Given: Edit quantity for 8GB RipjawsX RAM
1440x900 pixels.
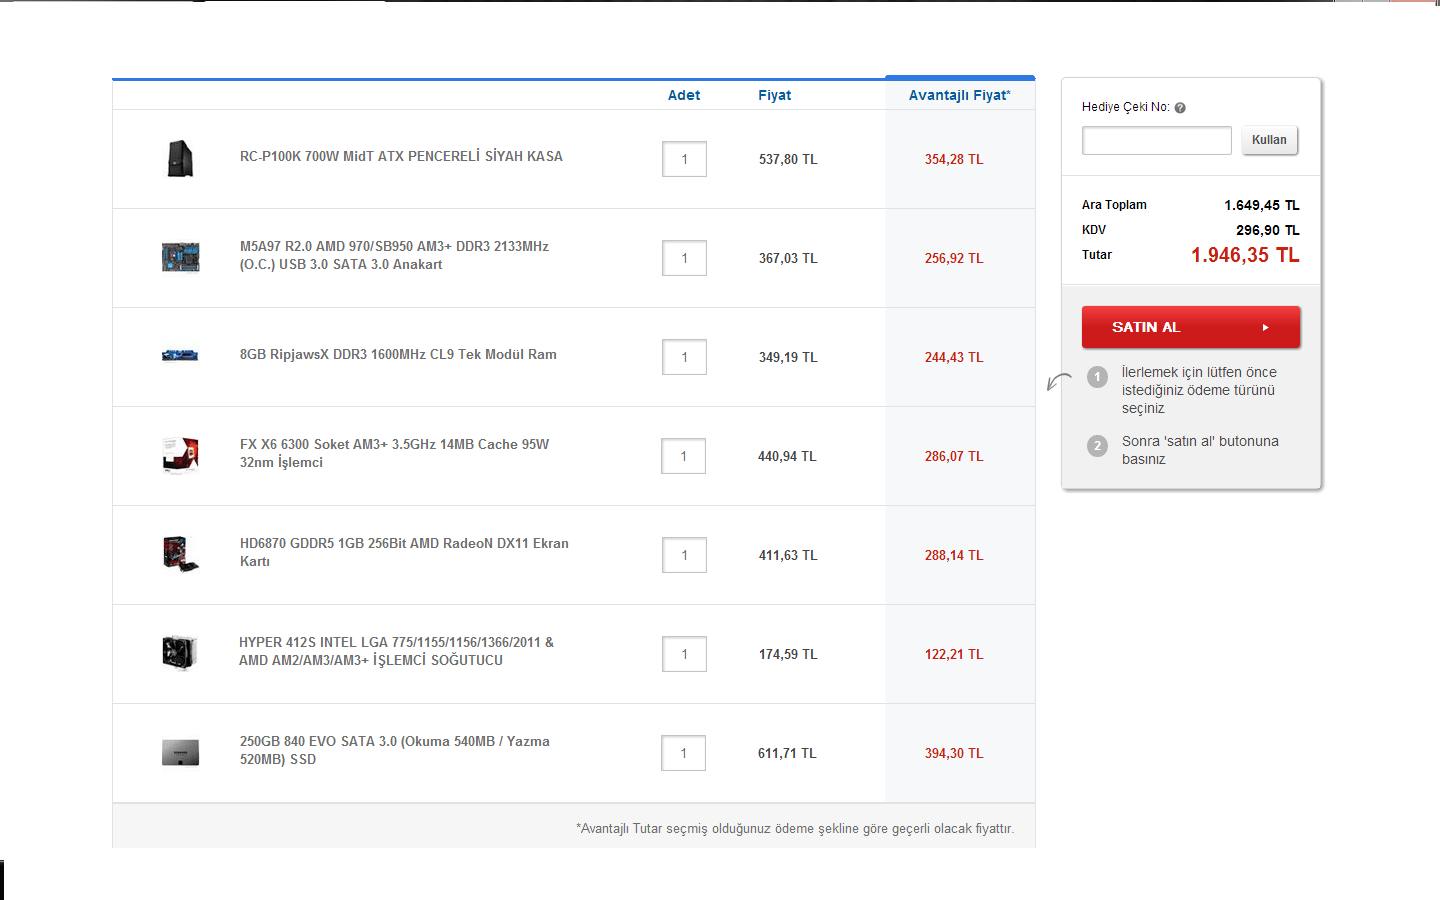Looking at the screenshot, I should pos(684,357).
